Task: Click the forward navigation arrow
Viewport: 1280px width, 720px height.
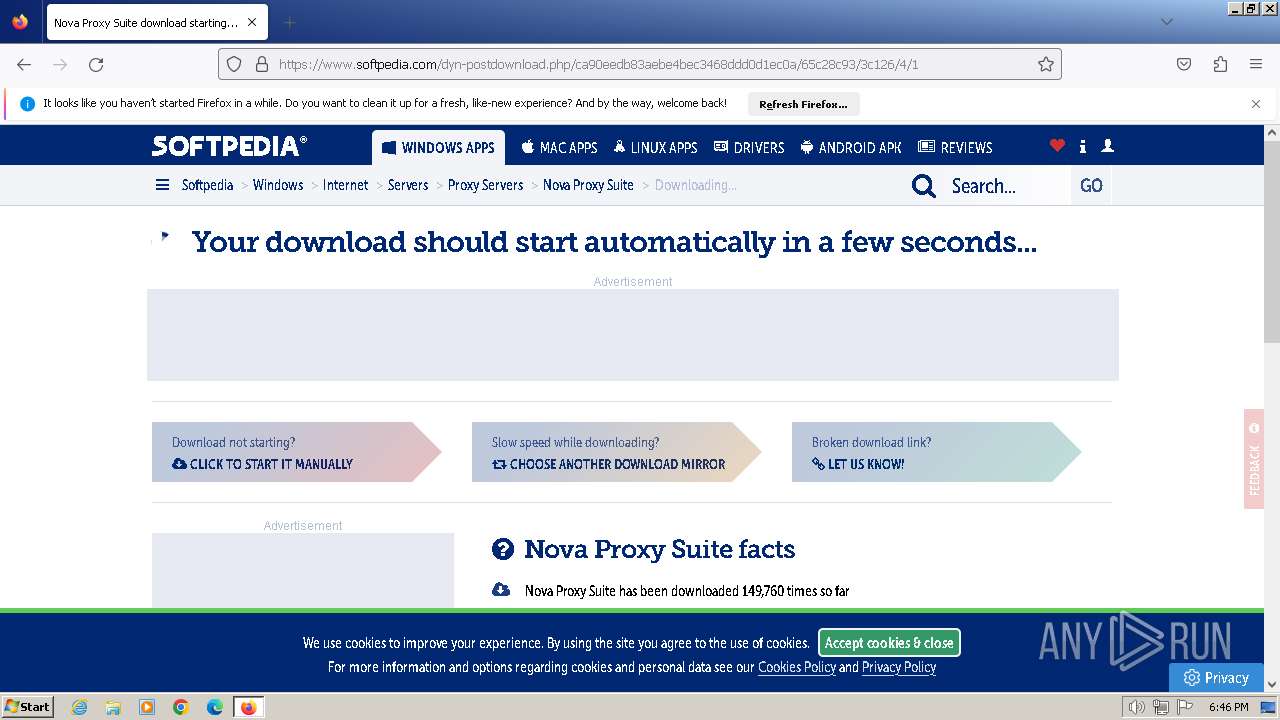Action: tap(60, 64)
